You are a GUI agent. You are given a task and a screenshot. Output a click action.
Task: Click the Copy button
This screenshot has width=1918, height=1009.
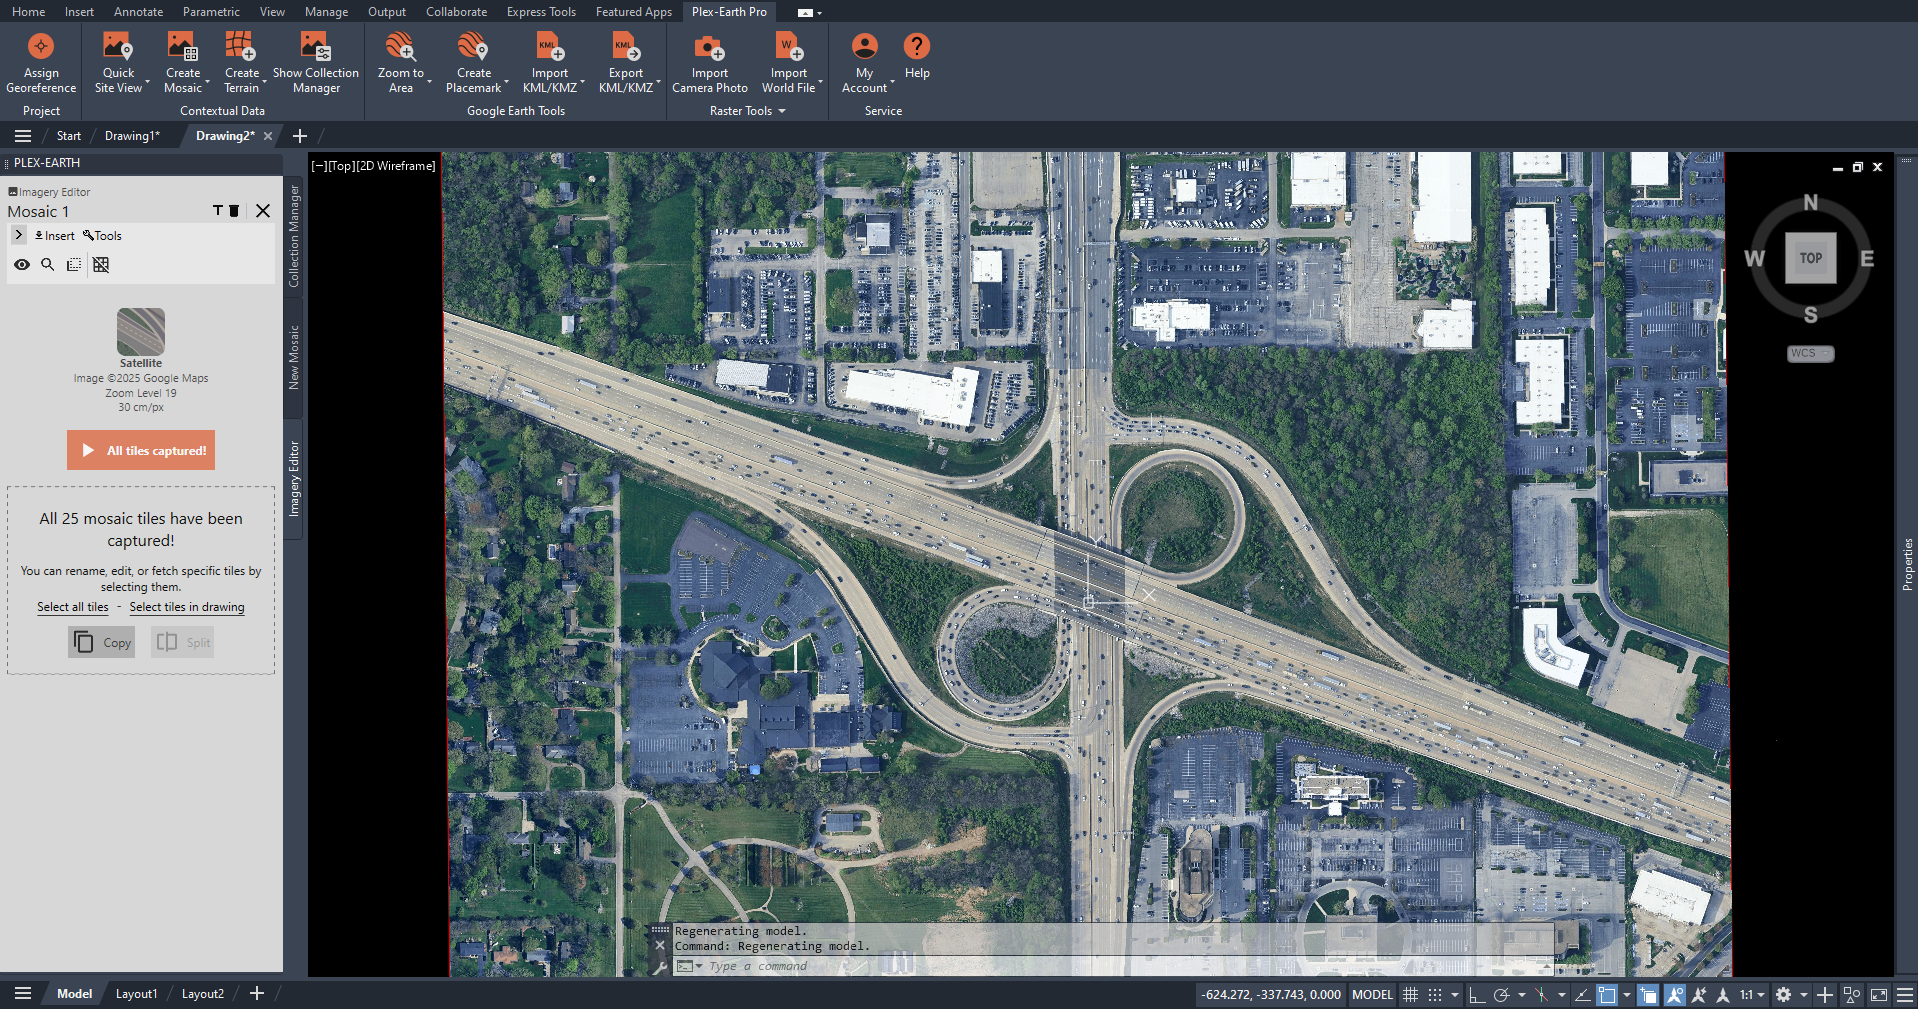click(x=102, y=642)
